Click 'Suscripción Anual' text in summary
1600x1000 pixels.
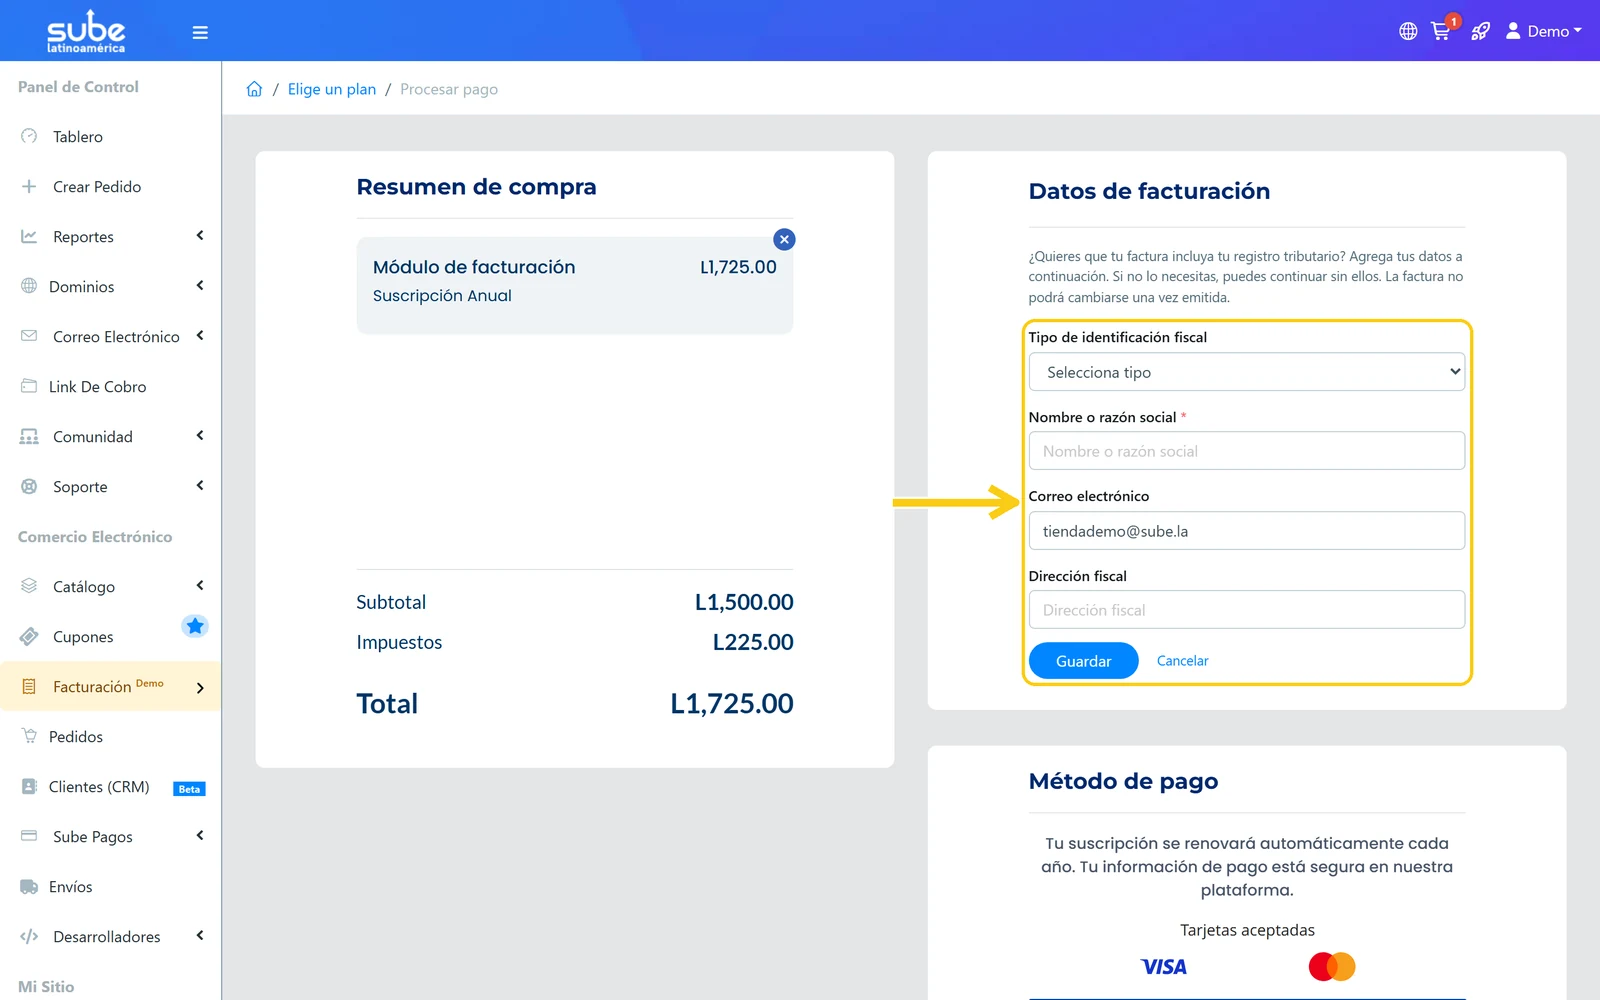pyautogui.click(x=442, y=296)
